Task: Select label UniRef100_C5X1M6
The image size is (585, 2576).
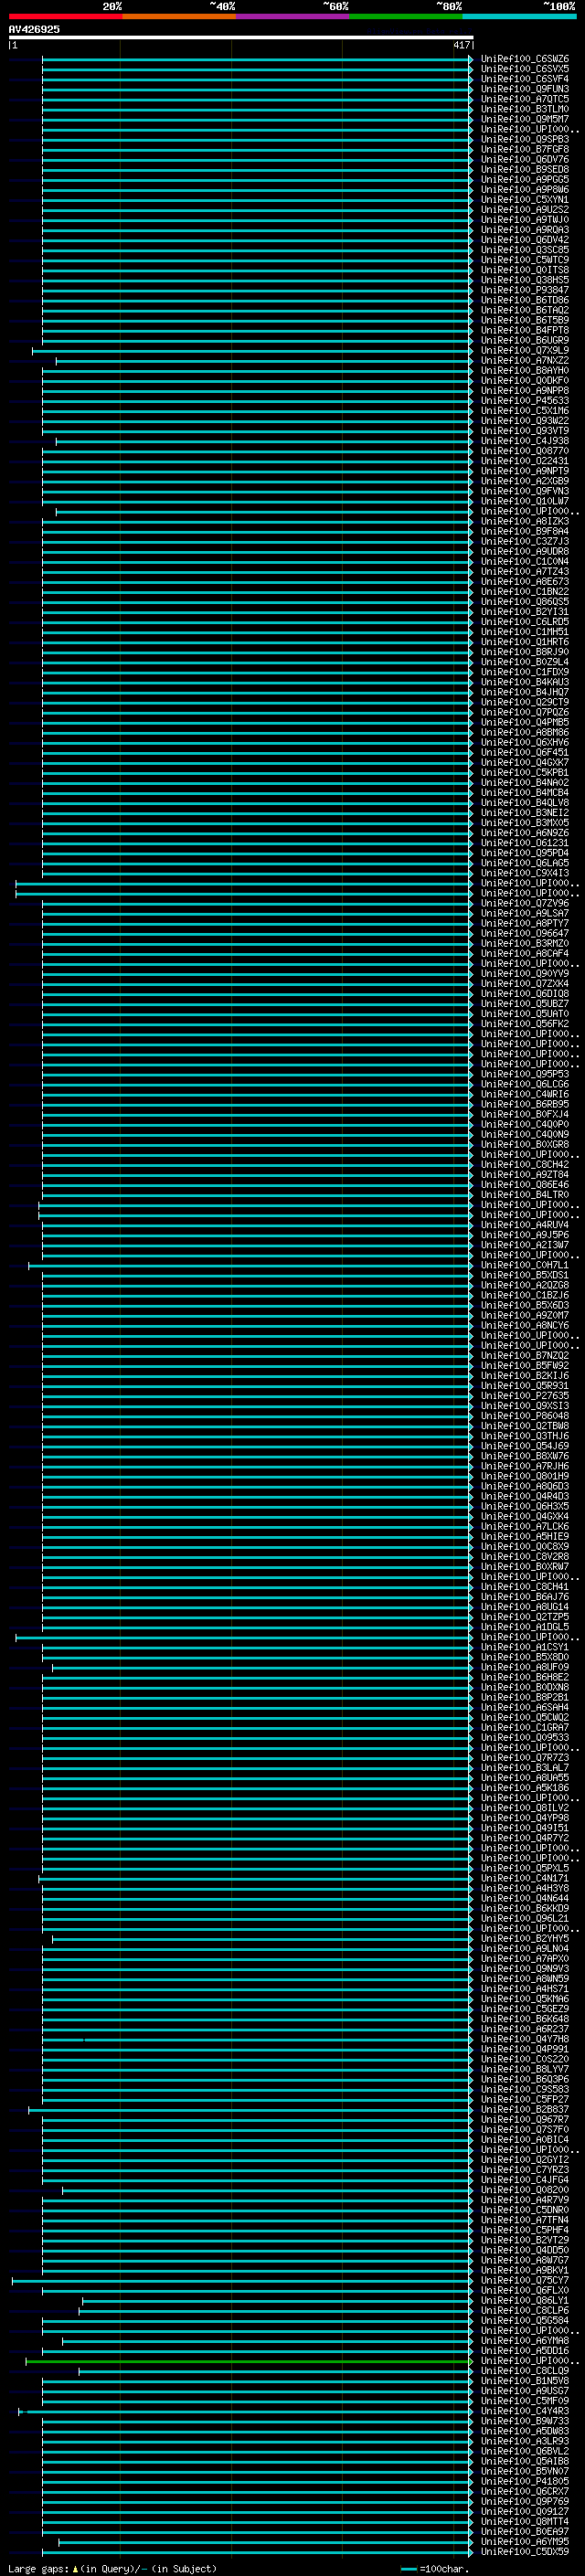Action: point(525,410)
